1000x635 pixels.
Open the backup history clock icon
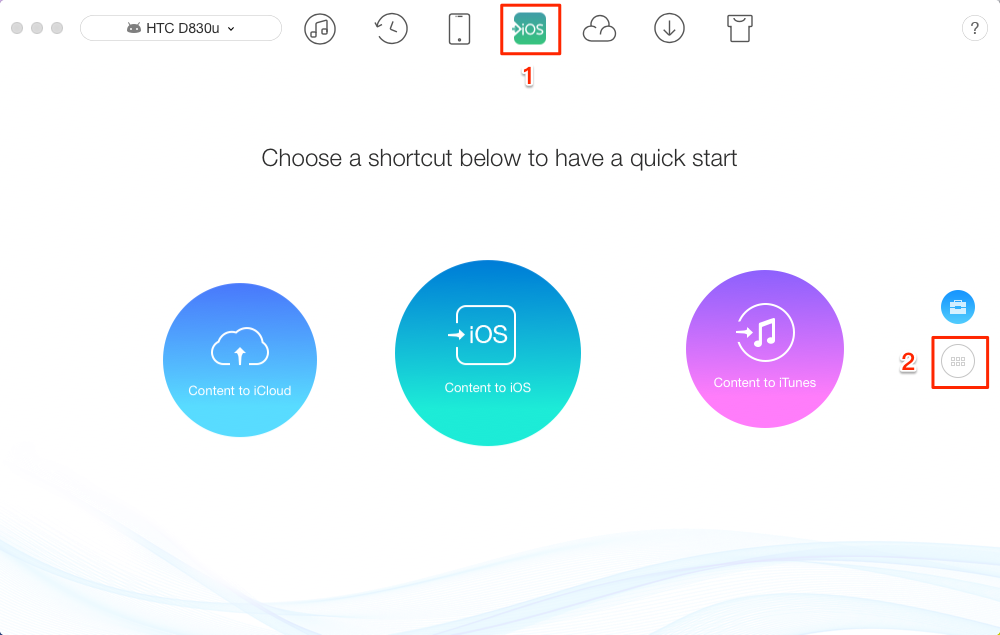pos(390,29)
